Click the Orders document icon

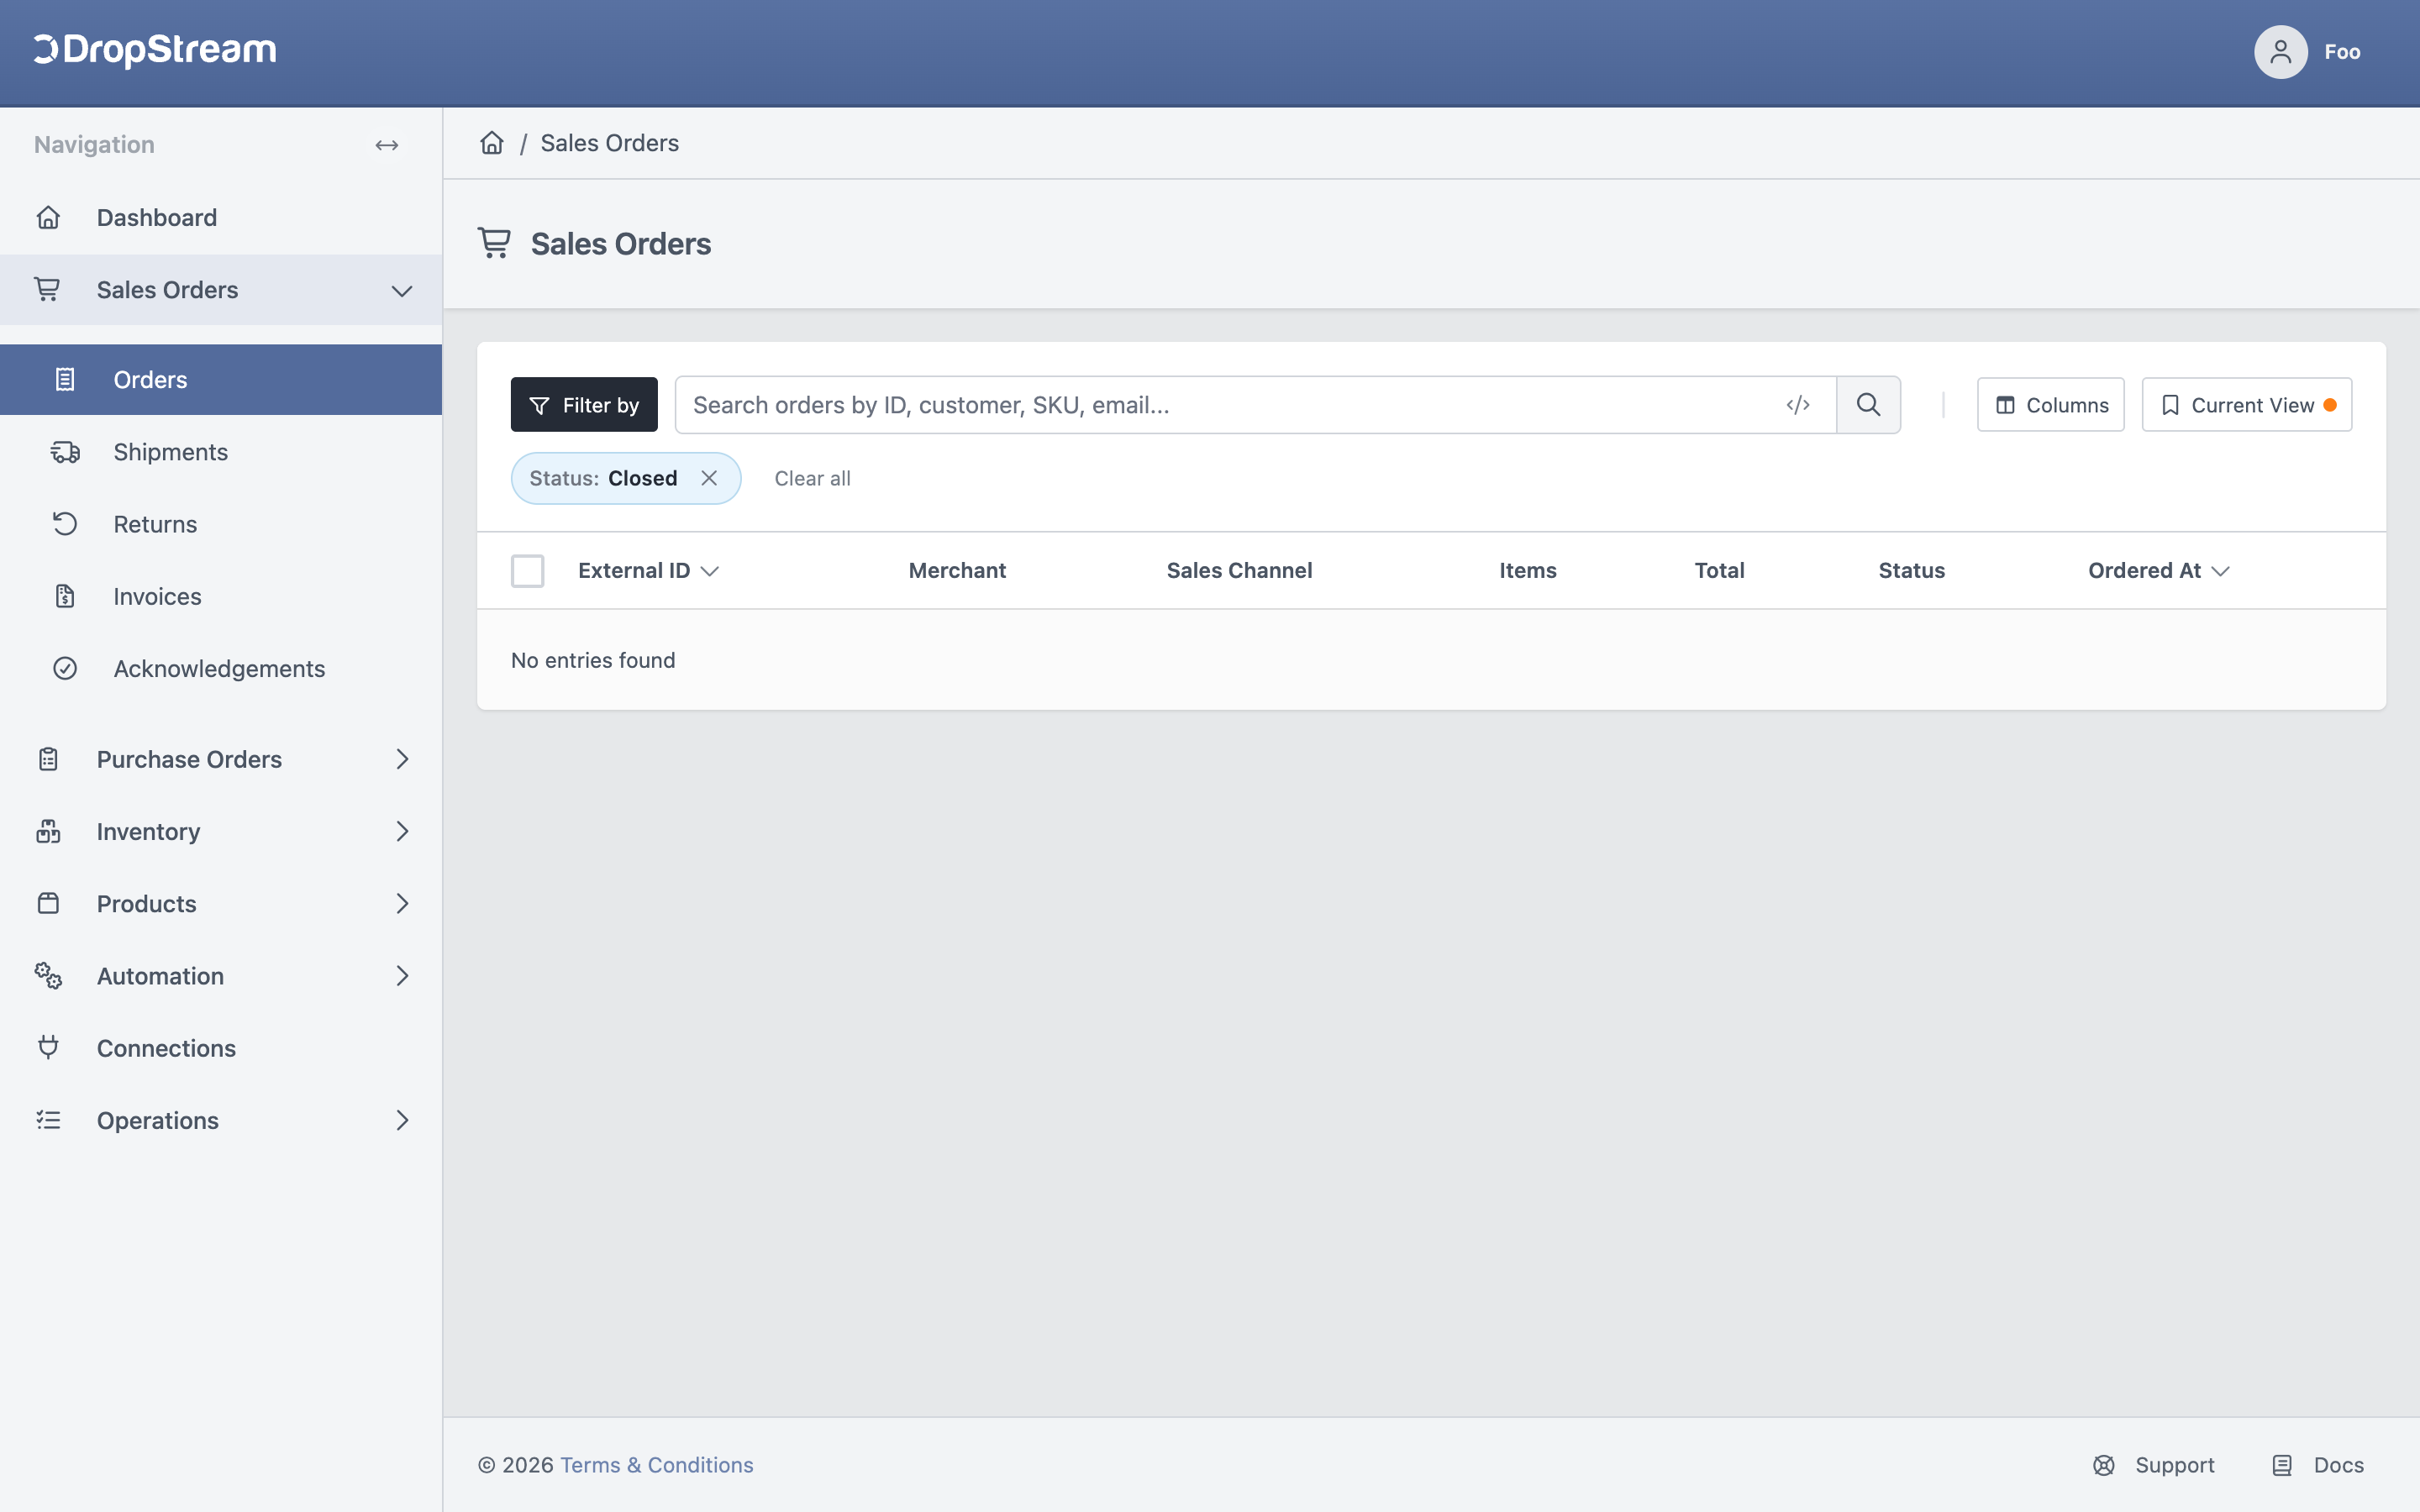[65, 380]
